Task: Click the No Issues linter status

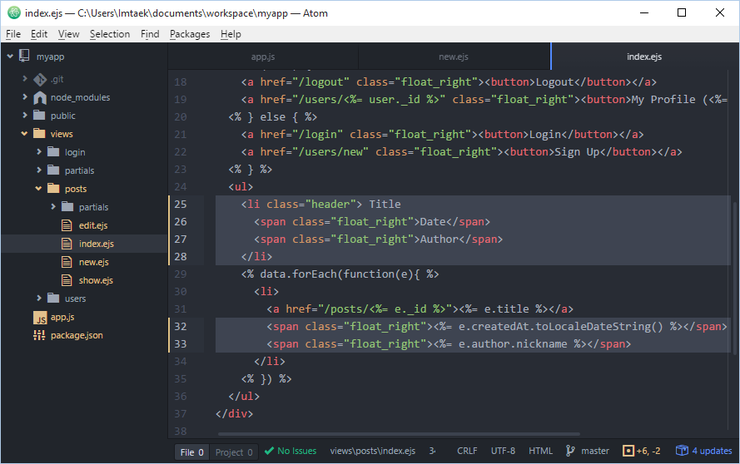Action: (290, 451)
